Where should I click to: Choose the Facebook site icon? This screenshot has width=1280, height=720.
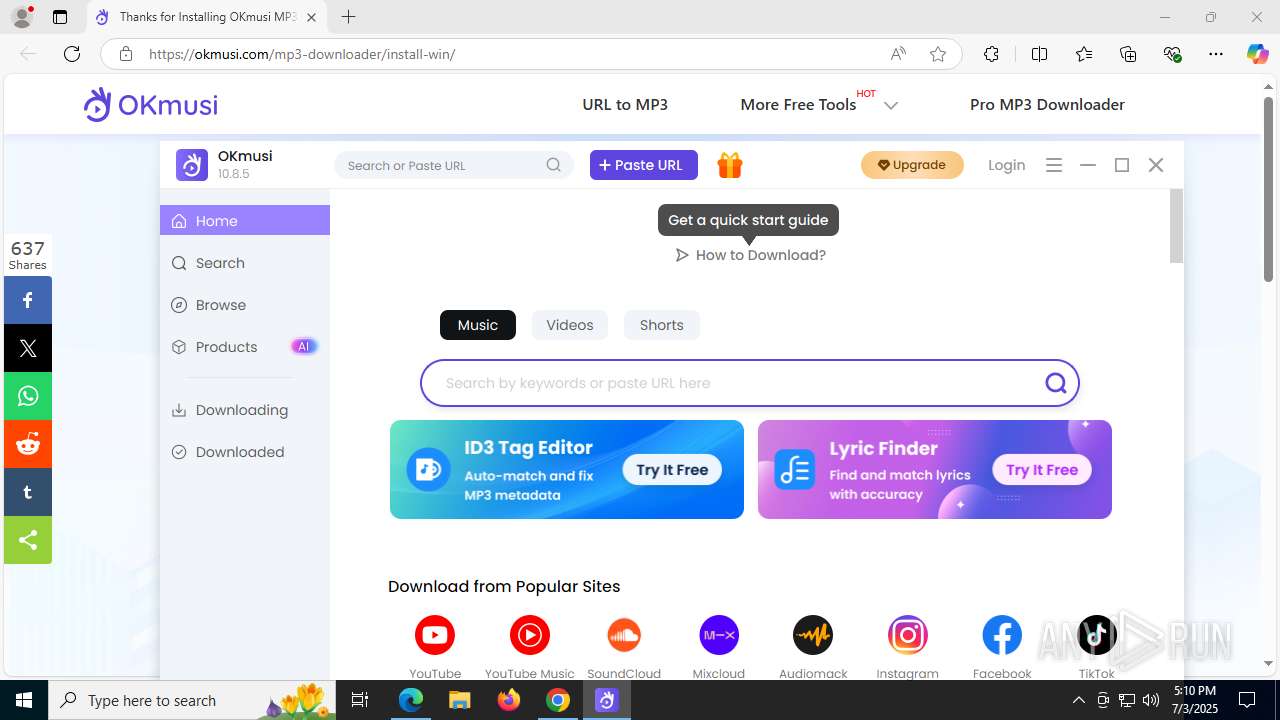(x=1002, y=635)
